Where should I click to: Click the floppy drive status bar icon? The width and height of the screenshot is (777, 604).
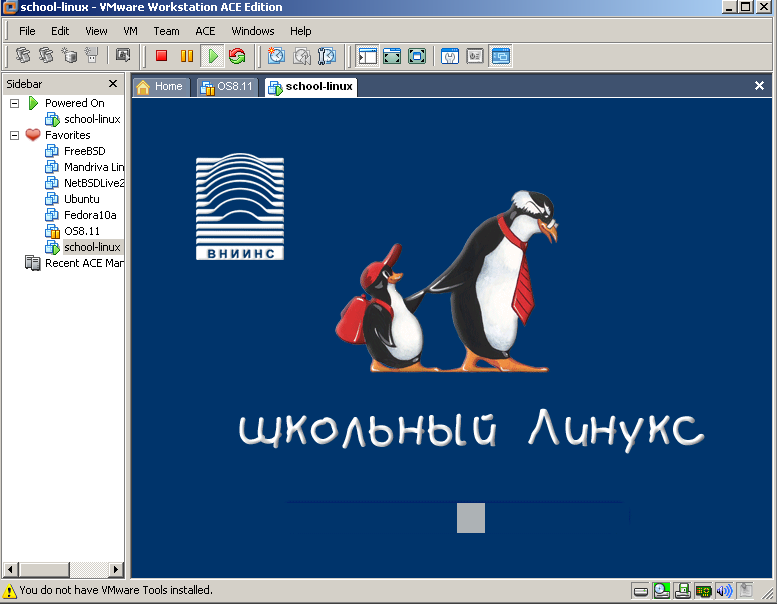coord(683,591)
